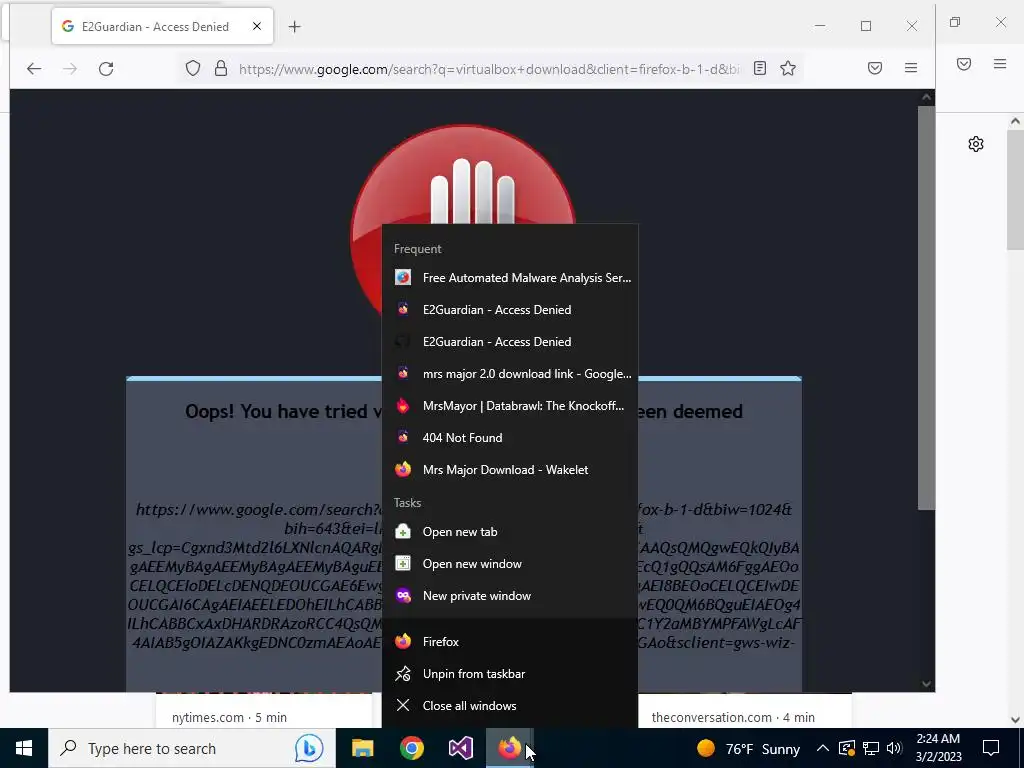Image resolution: width=1024 pixels, height=768 pixels.
Task: Open the tracking protection shield icon
Action: (193, 69)
